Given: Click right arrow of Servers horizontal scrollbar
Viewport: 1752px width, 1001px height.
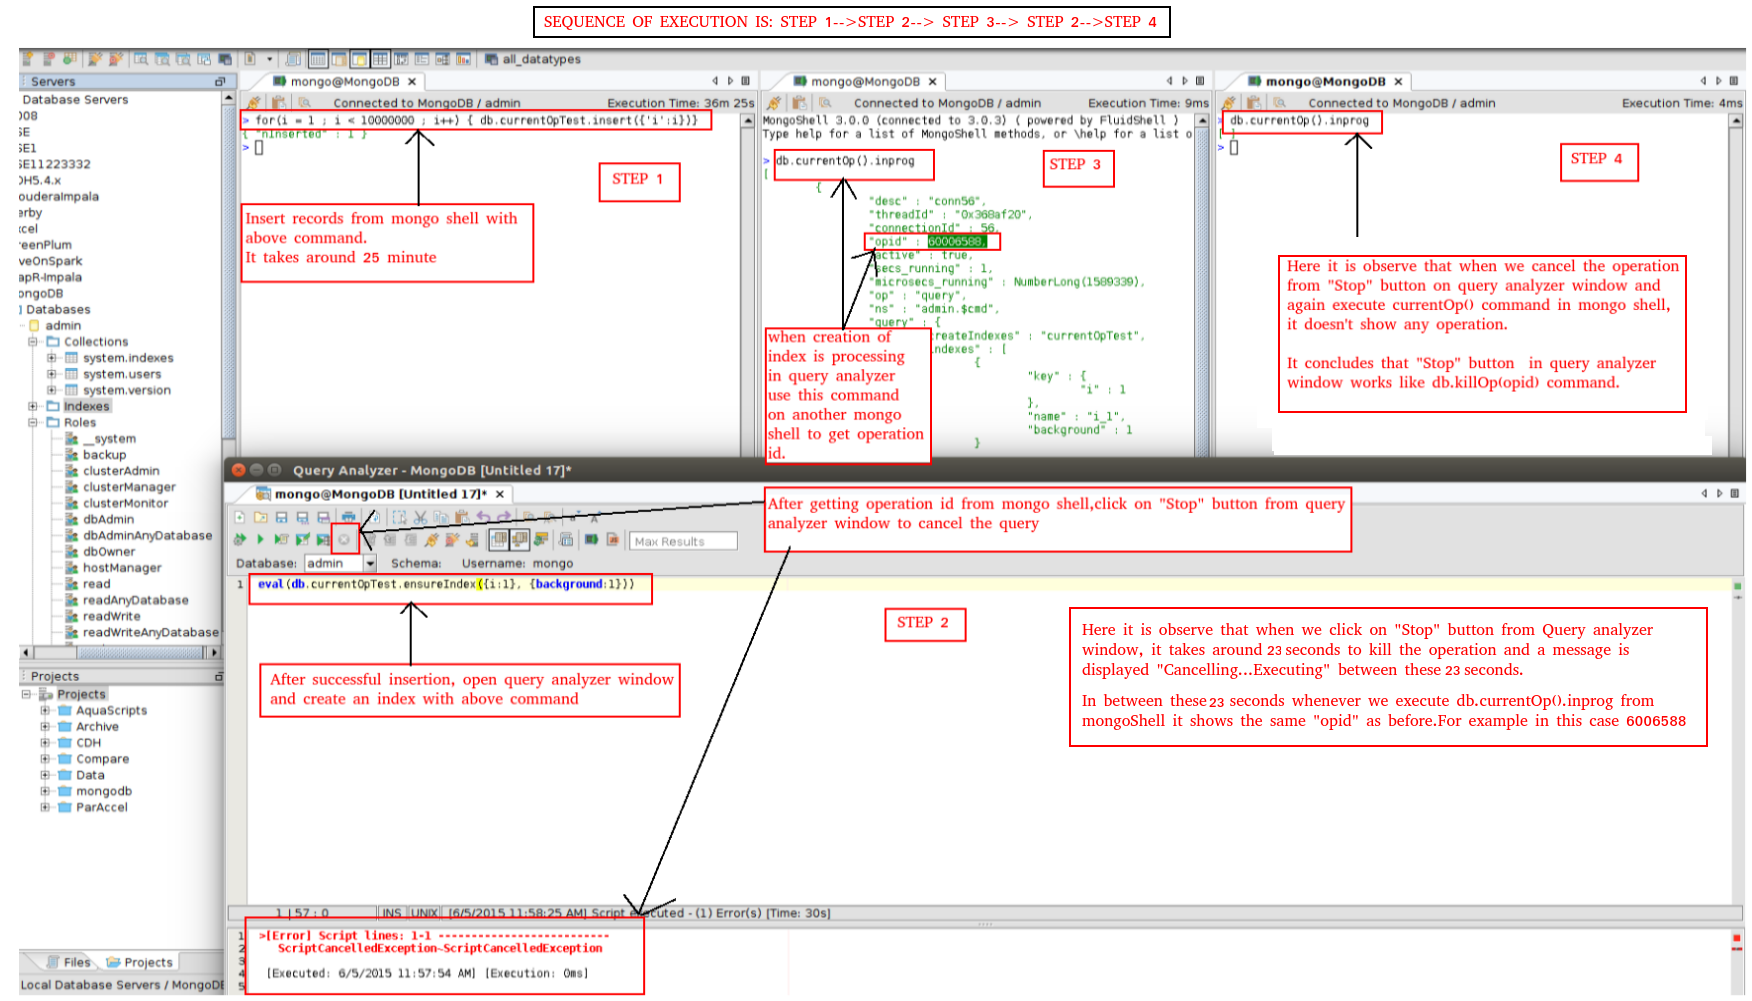Looking at the screenshot, I should 213,652.
